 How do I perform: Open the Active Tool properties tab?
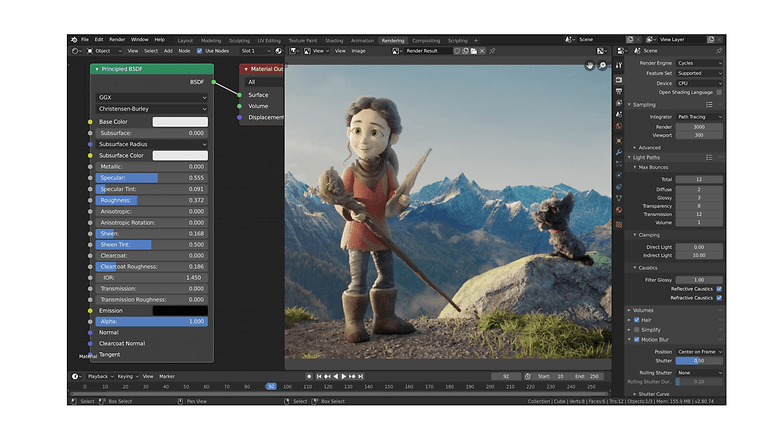click(619, 65)
